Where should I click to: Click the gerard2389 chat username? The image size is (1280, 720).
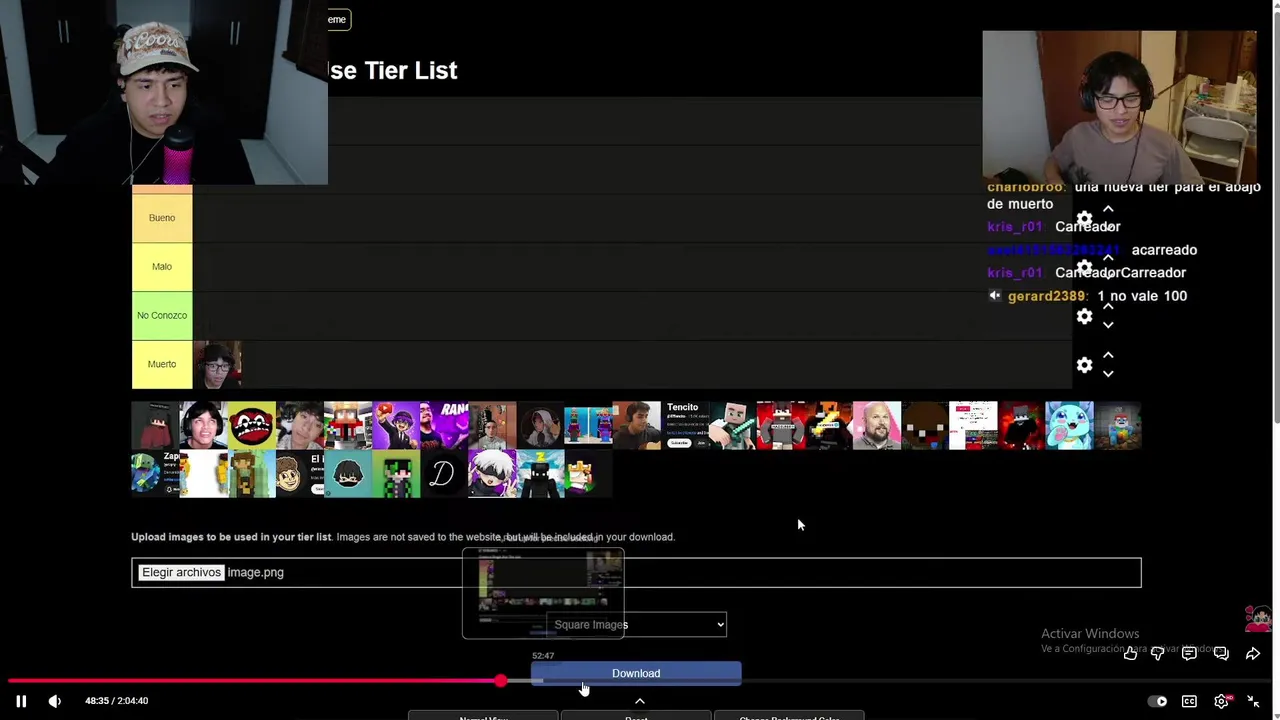(1046, 296)
